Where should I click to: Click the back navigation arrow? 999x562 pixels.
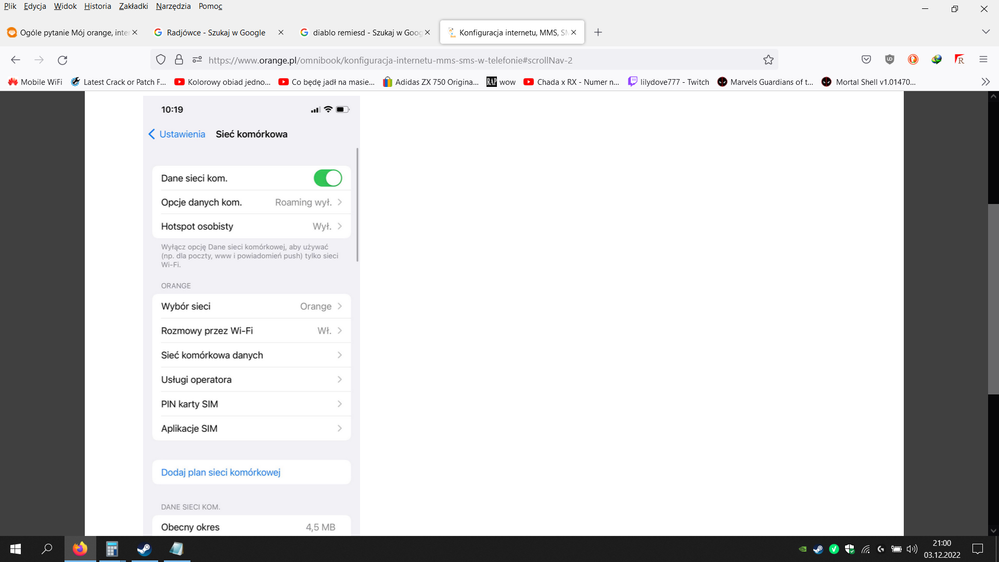[15, 60]
